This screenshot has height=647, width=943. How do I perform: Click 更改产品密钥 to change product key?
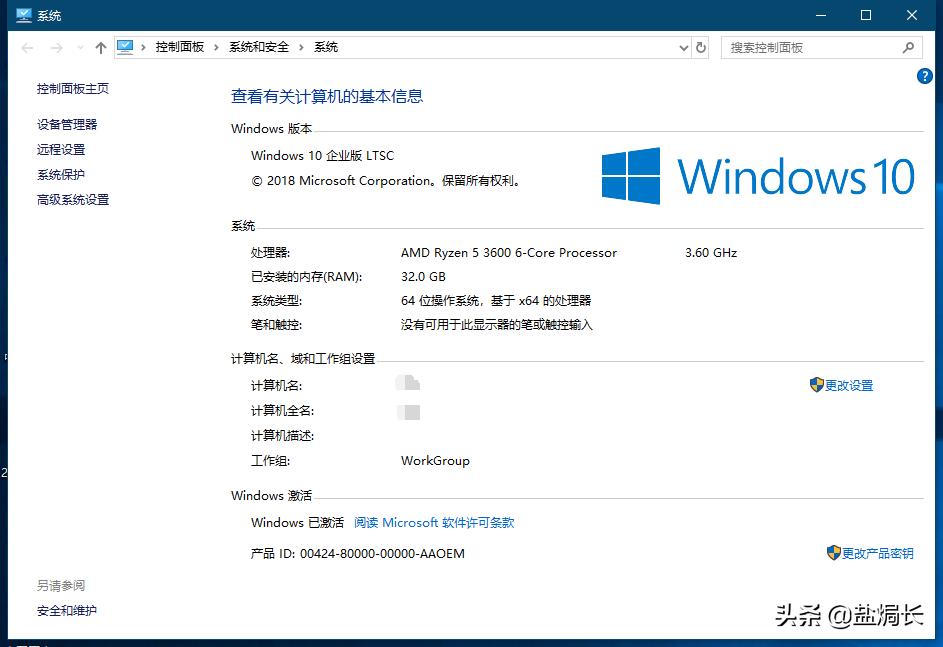[x=877, y=552]
